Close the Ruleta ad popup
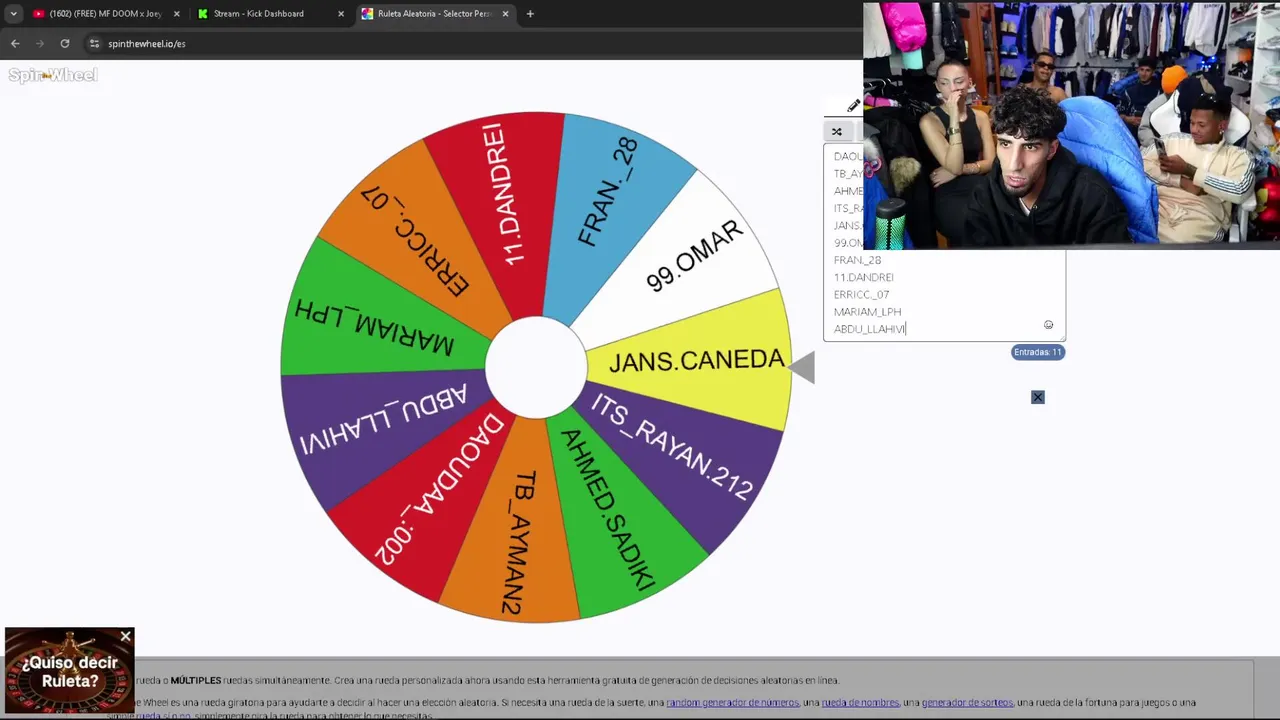 tap(125, 636)
